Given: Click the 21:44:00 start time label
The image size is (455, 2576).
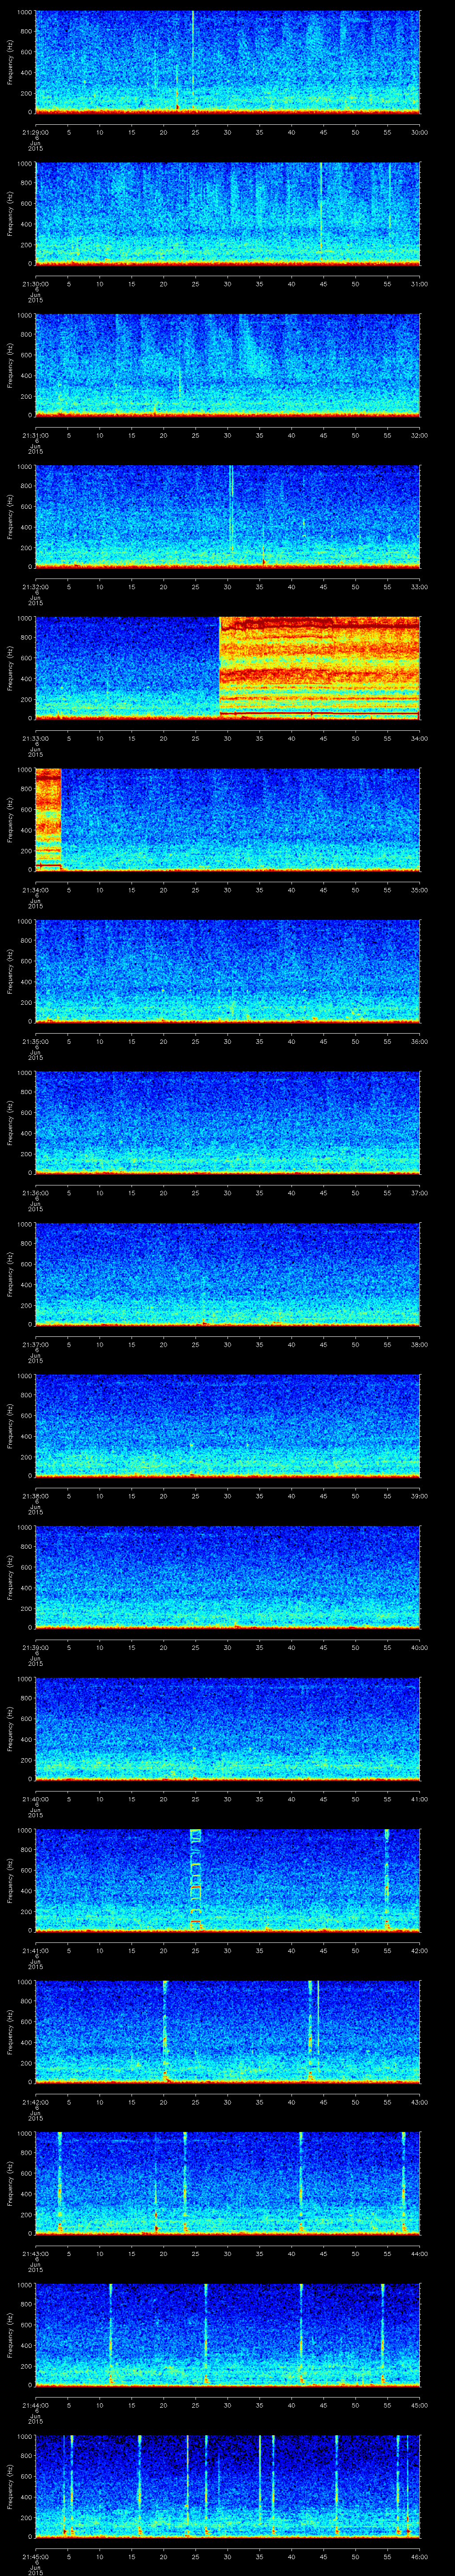Looking at the screenshot, I should point(35,2405).
